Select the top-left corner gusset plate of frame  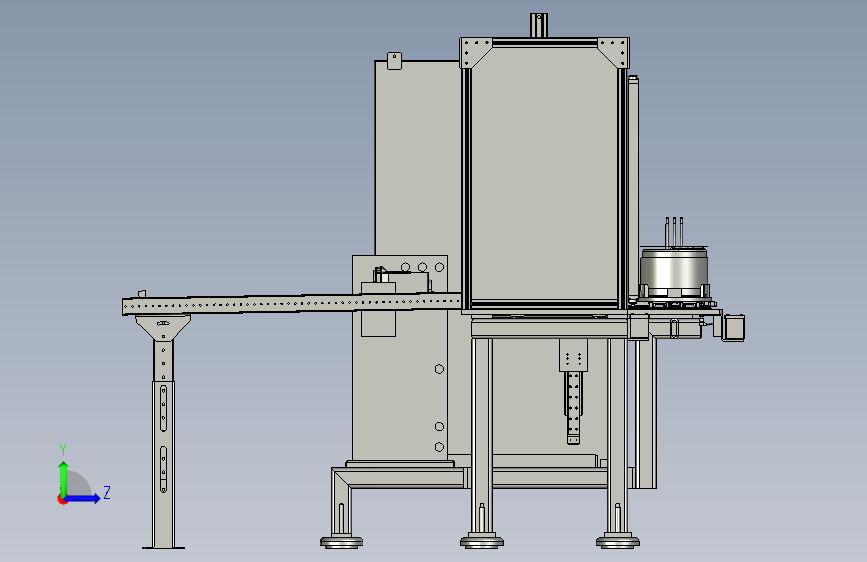coord(473,51)
